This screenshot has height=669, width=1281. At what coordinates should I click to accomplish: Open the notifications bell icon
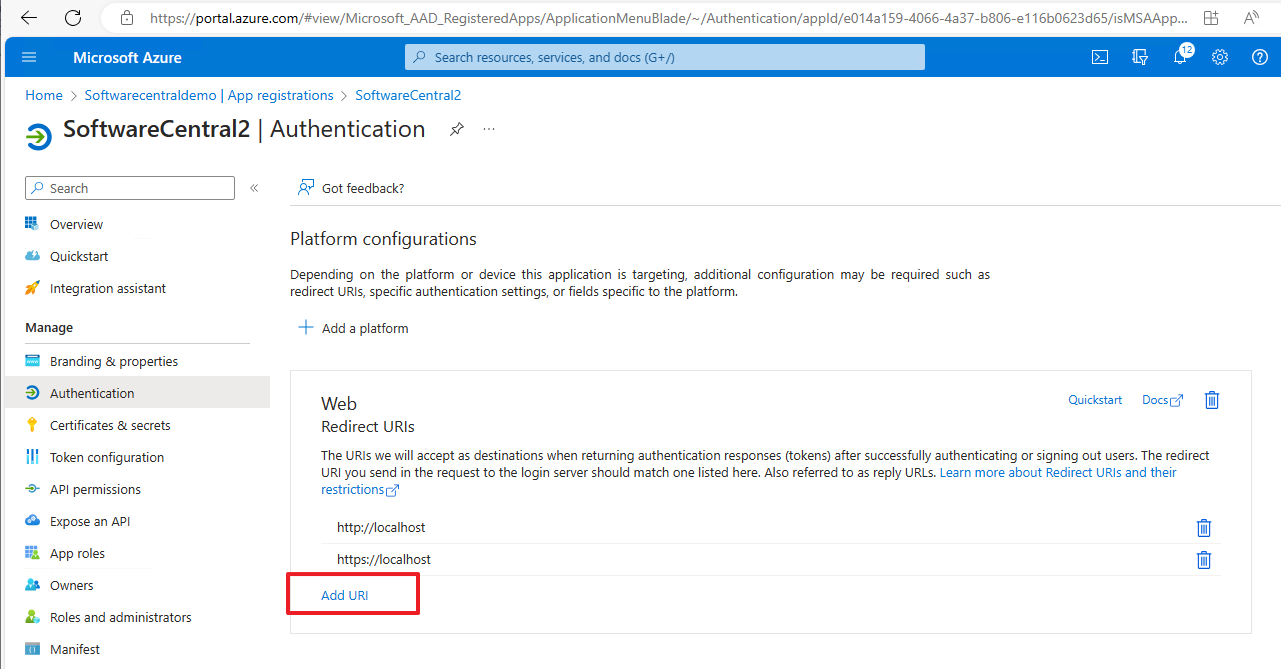click(1180, 57)
